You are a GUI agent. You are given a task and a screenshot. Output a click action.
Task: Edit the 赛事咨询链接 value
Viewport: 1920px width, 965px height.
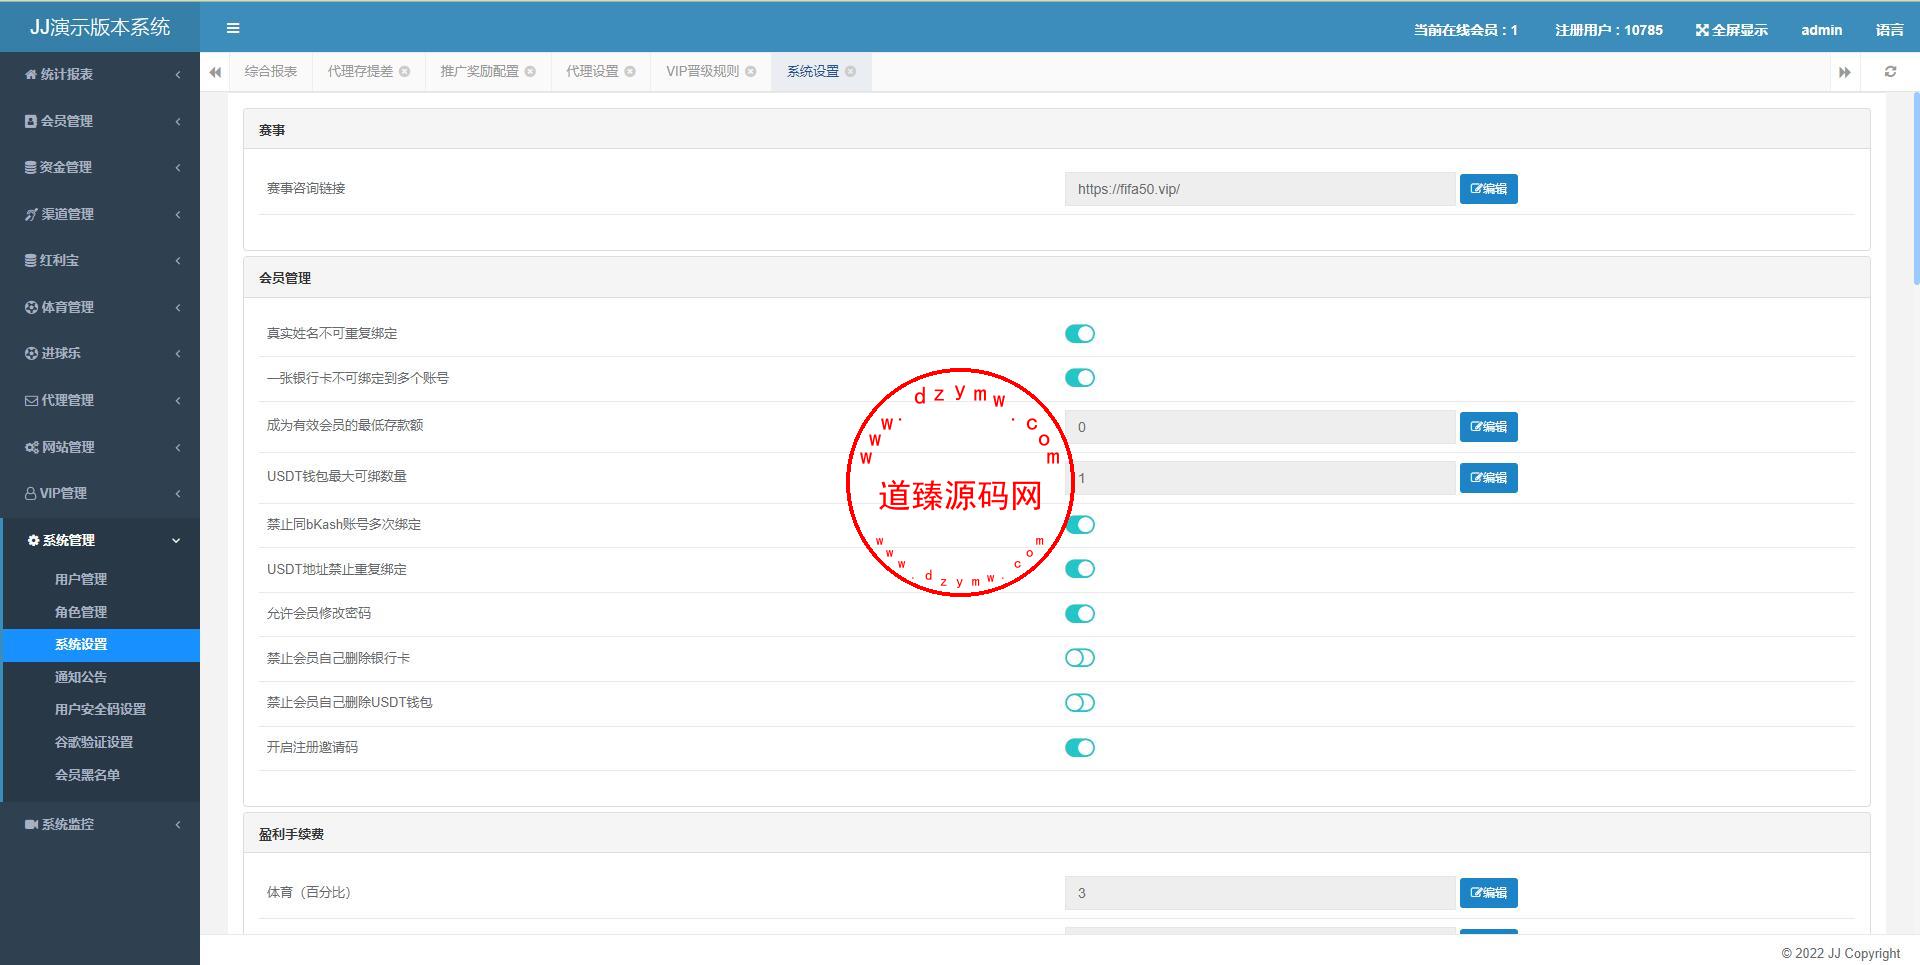tap(1488, 189)
